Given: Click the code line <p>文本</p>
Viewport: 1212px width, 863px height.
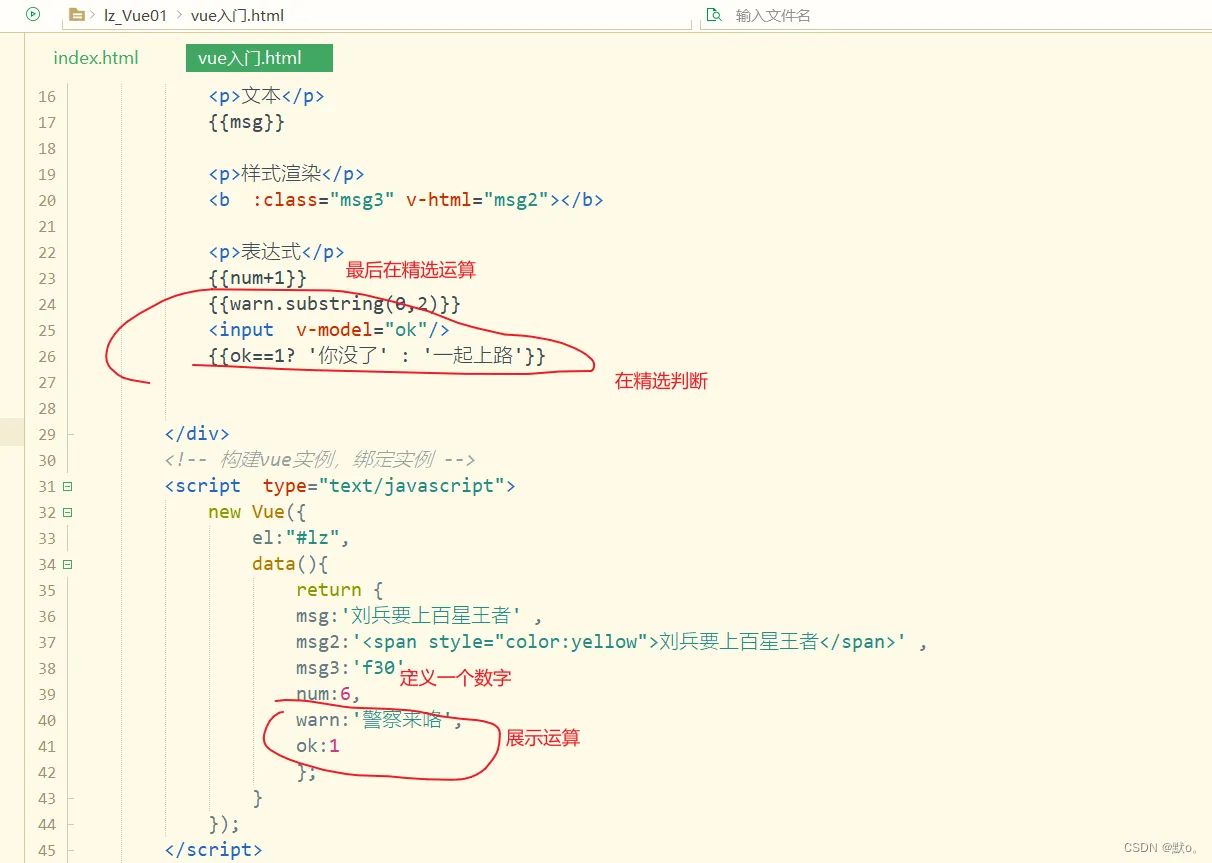Looking at the screenshot, I should (266, 96).
